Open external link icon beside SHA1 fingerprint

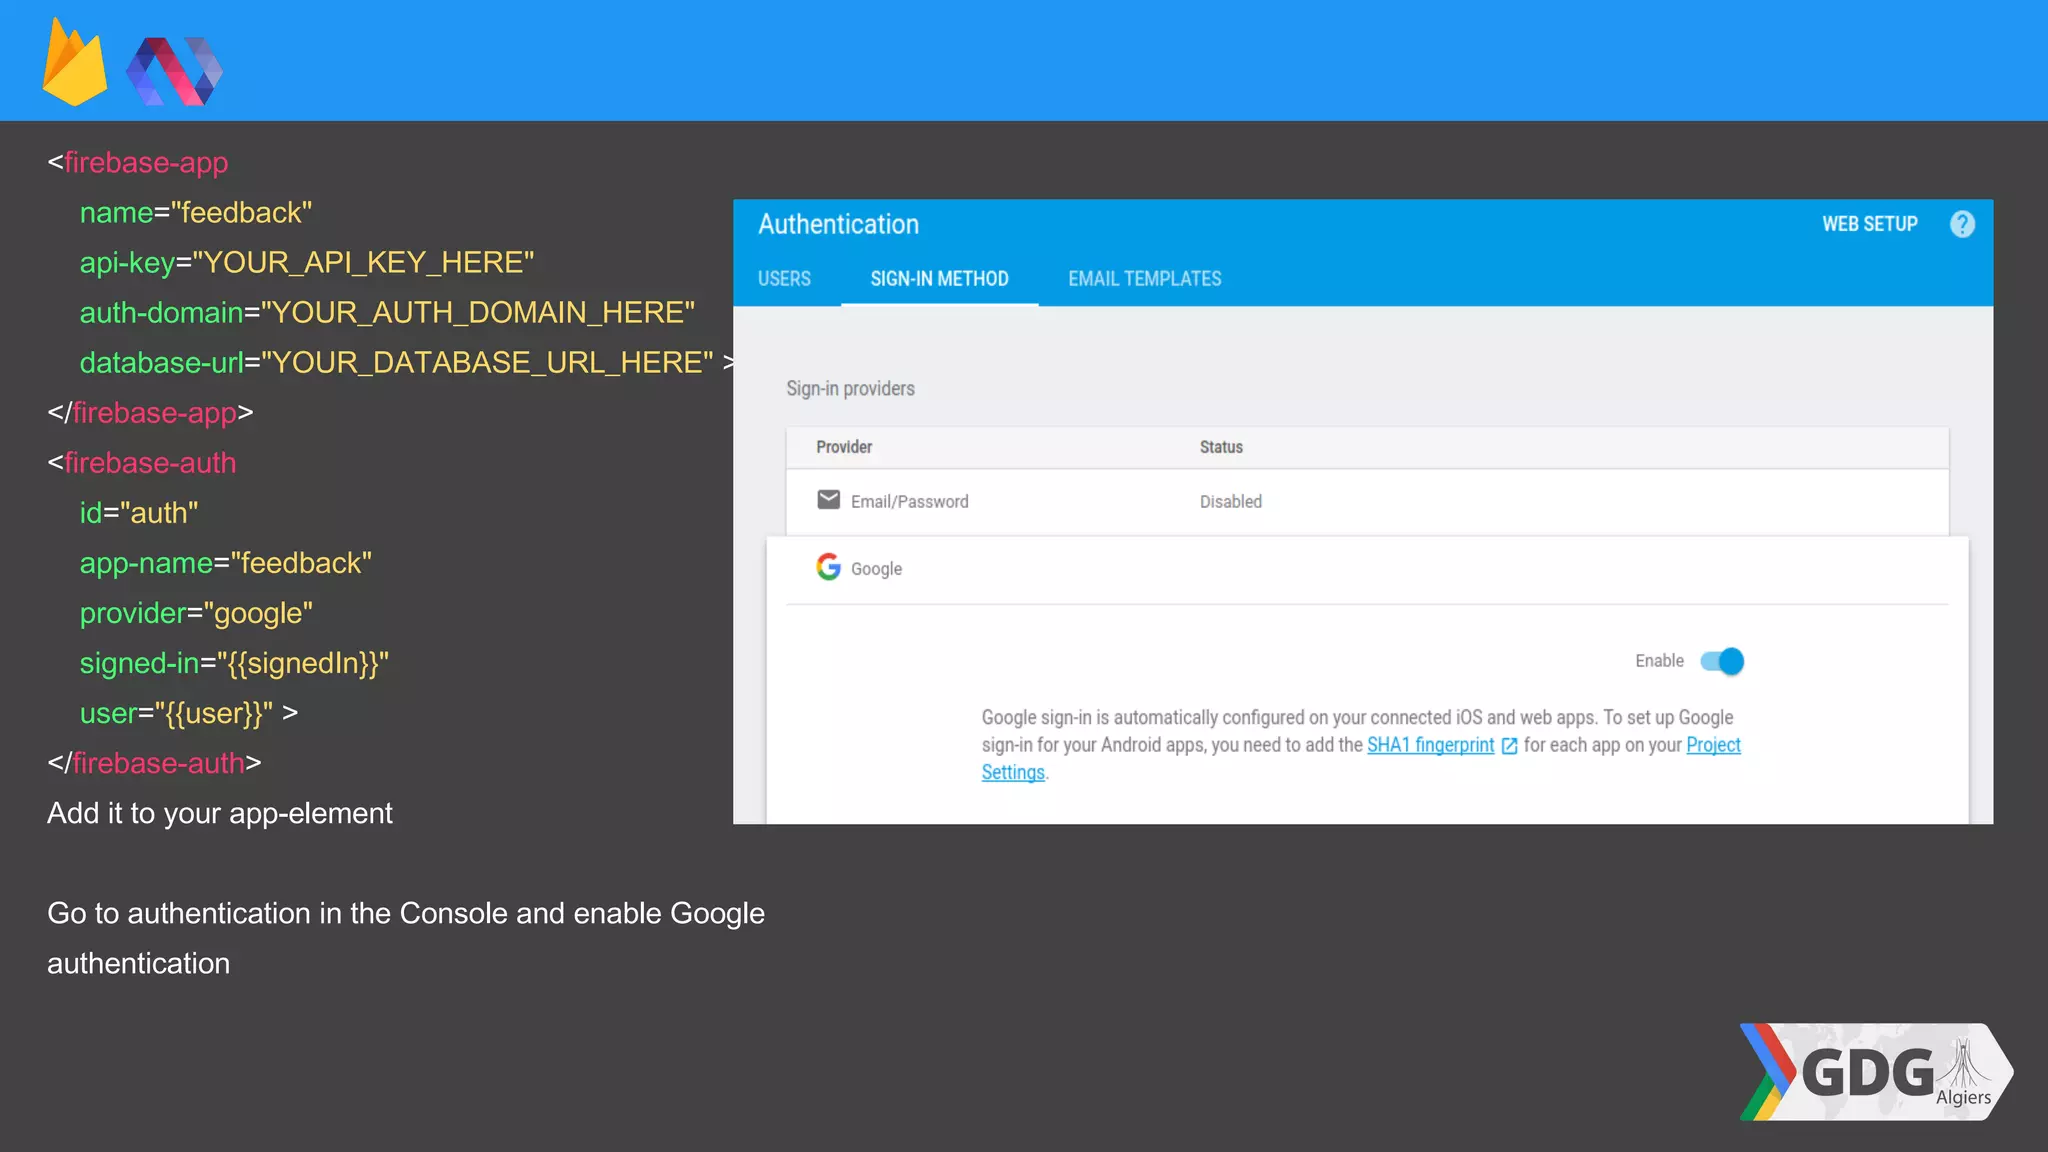click(1509, 746)
